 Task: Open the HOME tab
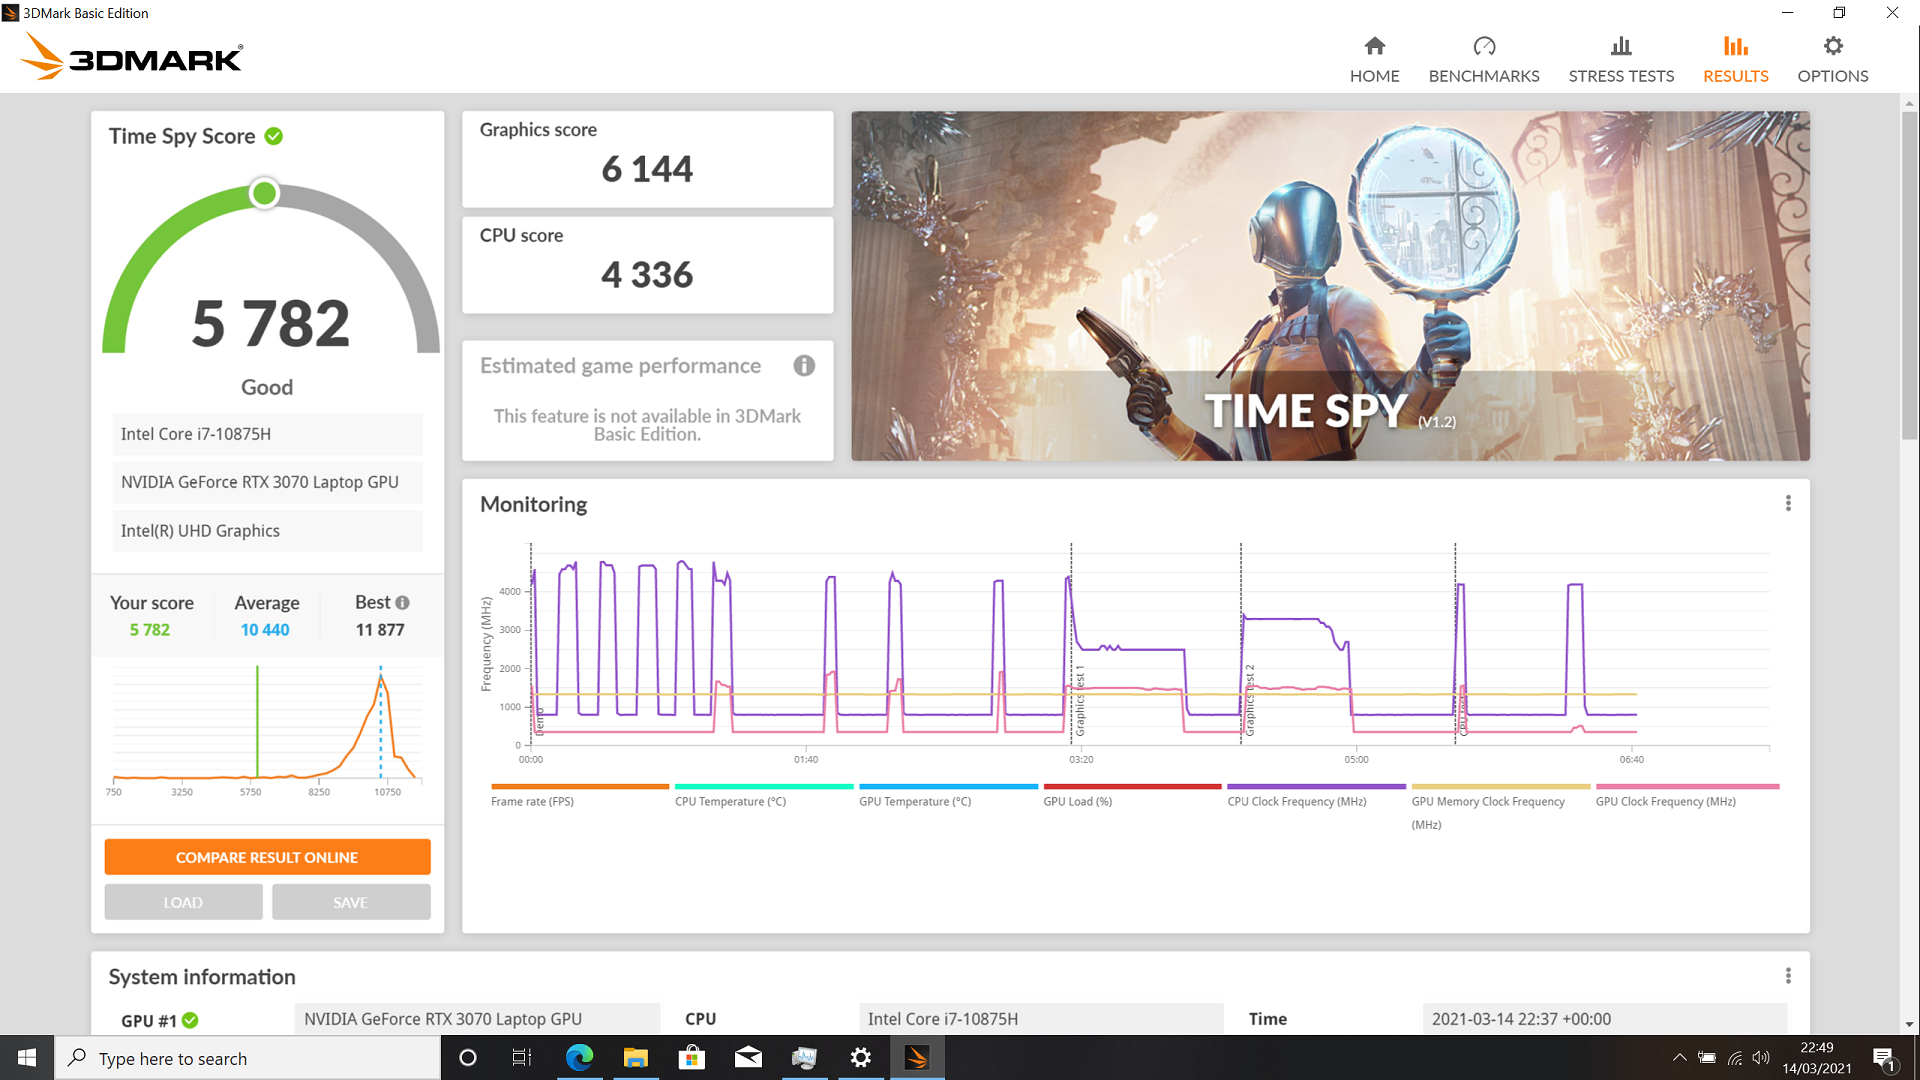pos(1374,60)
